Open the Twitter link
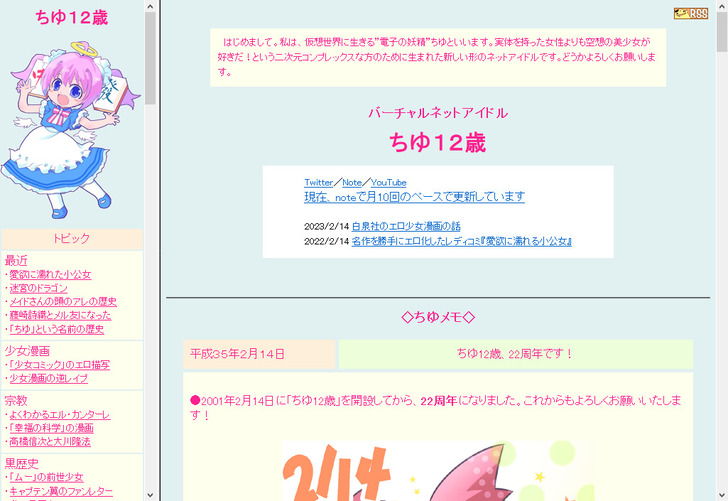Viewport: 728px width, 501px height. [318, 183]
